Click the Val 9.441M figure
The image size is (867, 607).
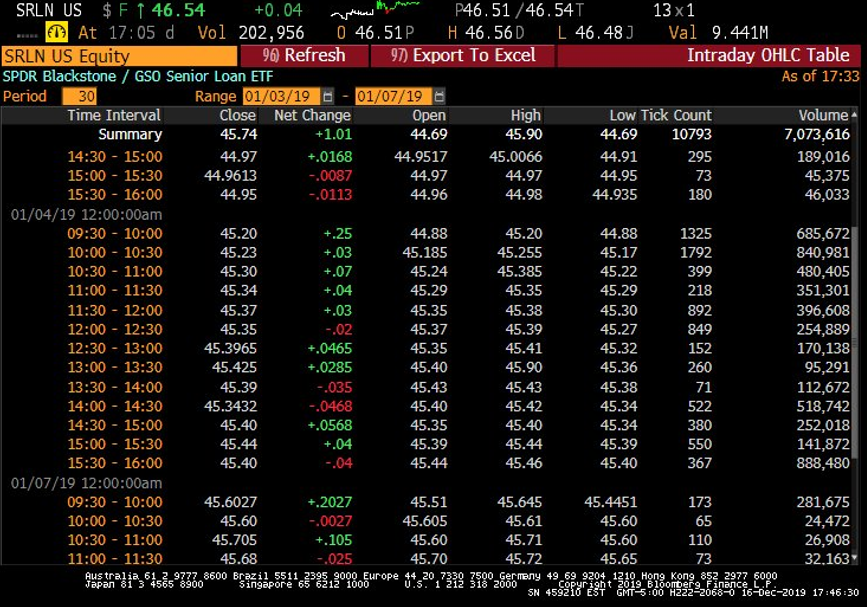740,33
